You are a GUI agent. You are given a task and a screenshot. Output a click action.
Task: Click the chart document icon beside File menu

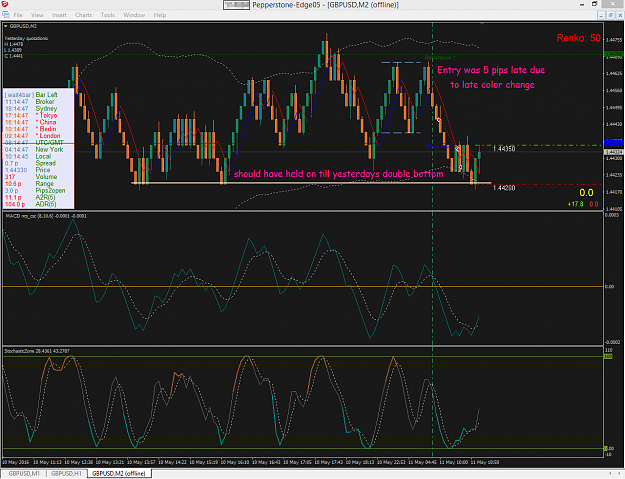[6, 15]
